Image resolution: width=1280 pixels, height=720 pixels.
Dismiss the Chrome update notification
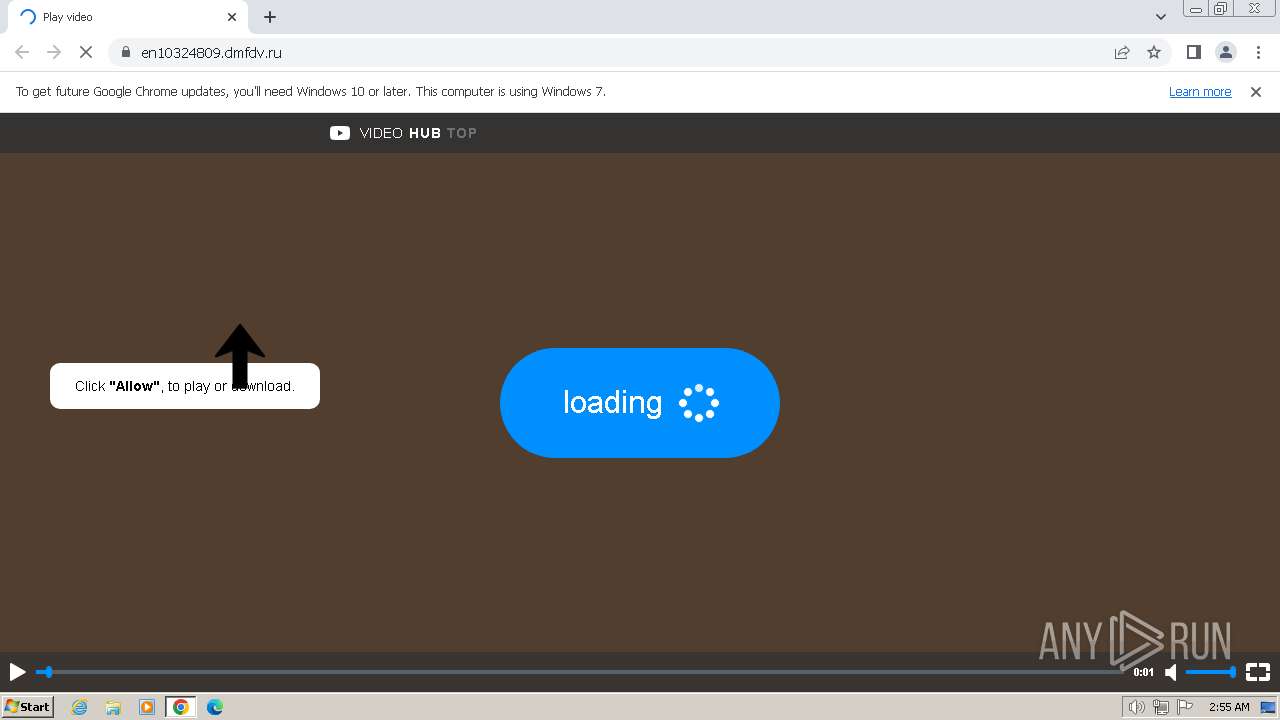point(1256,91)
